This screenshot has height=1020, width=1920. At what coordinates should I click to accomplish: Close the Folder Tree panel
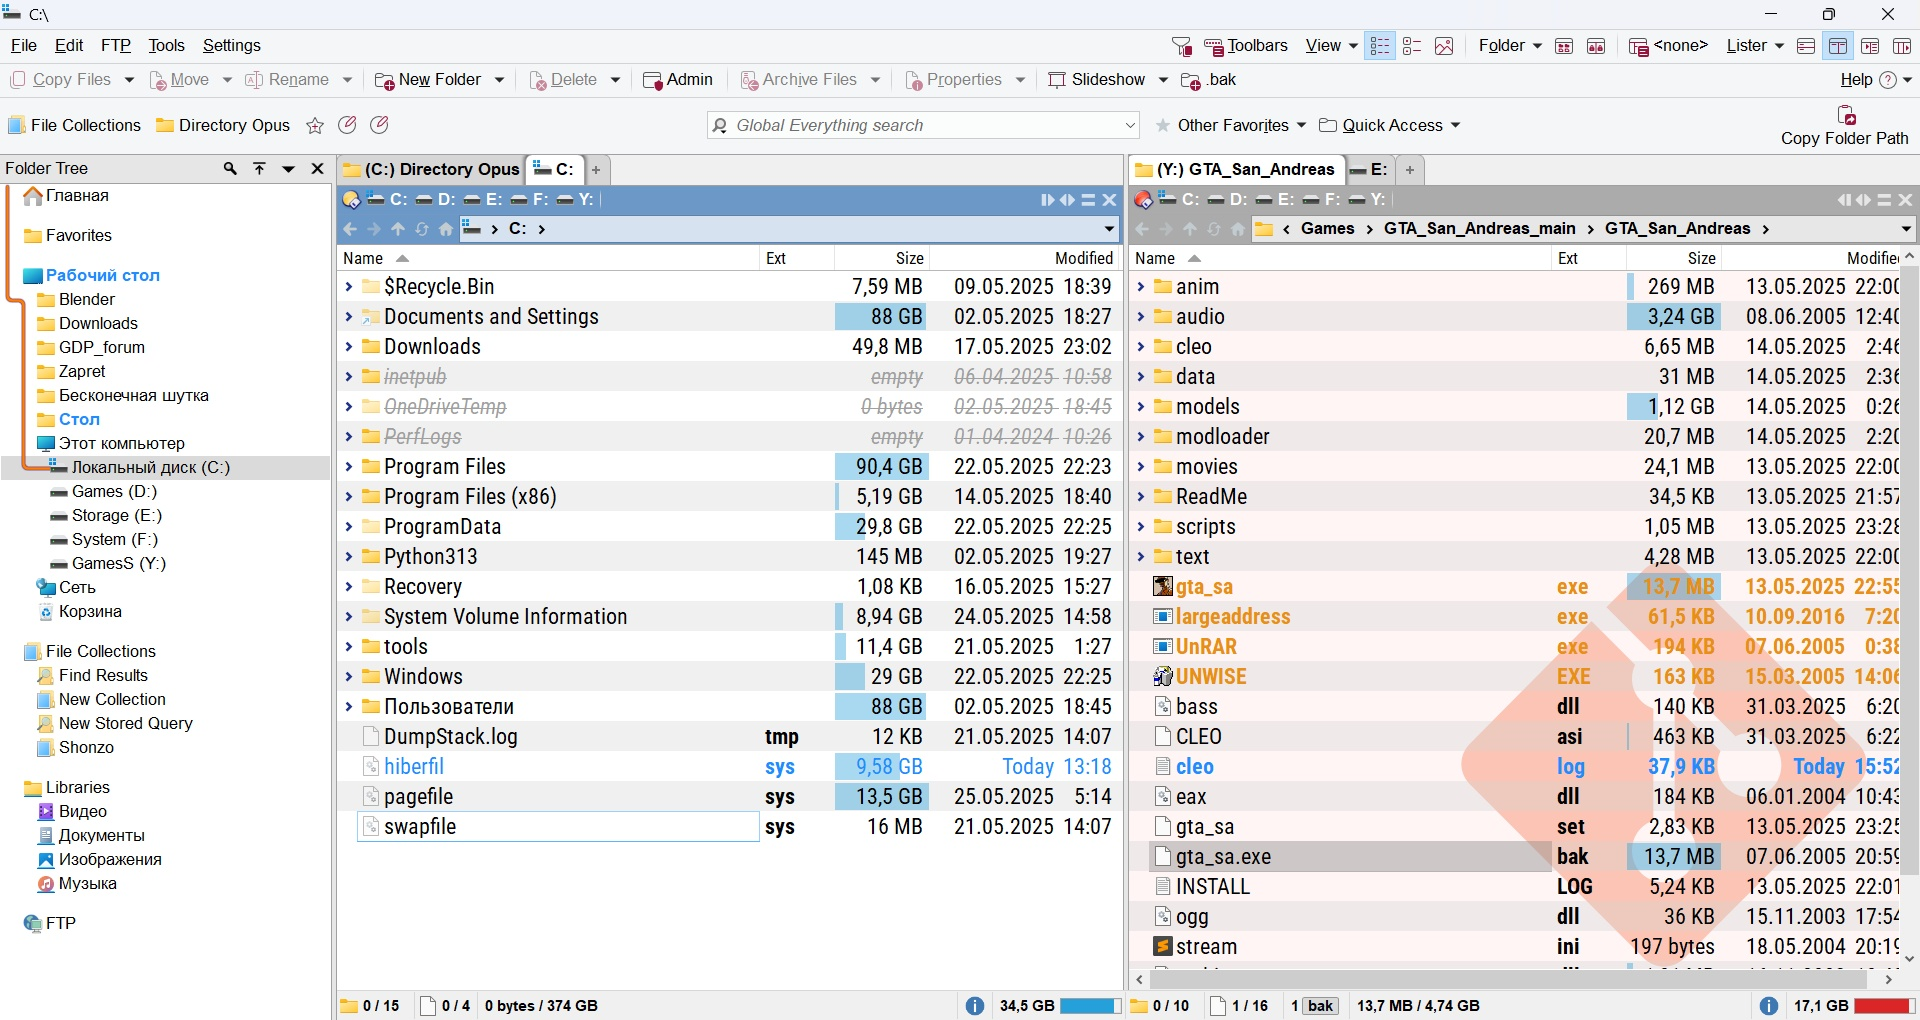coord(317,168)
